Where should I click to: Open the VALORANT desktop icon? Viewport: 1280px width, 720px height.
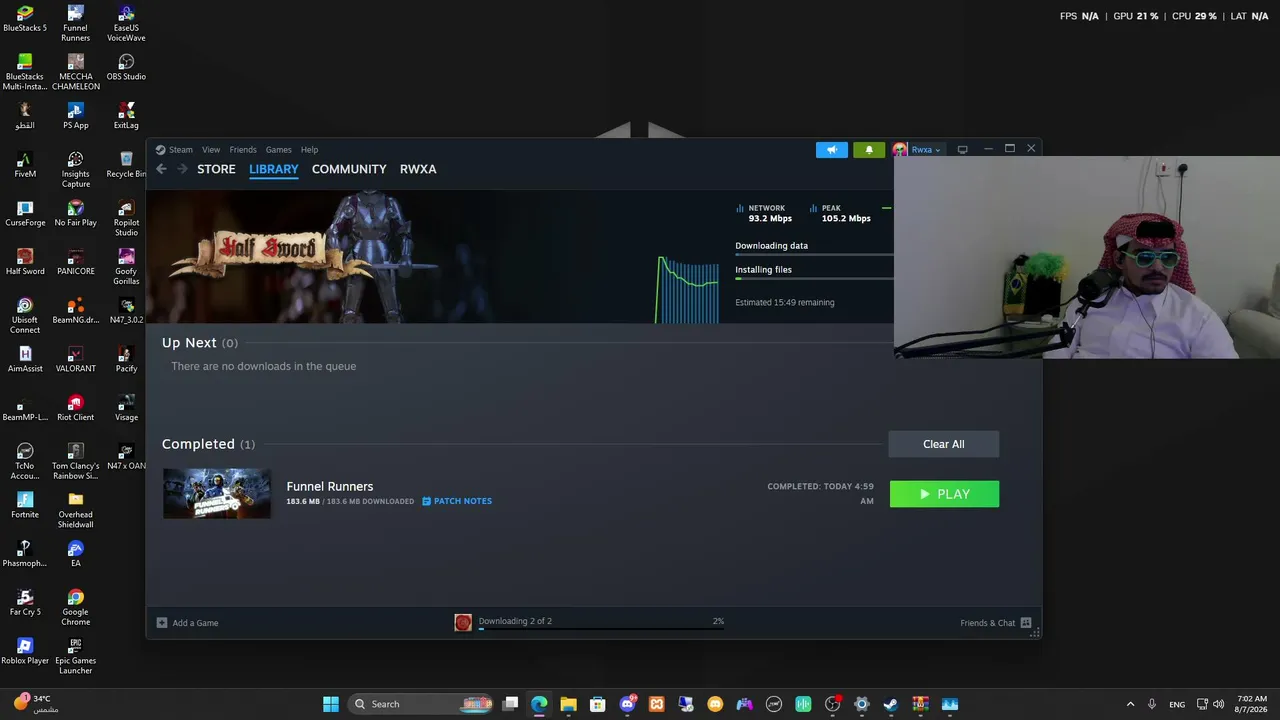[x=76, y=360]
